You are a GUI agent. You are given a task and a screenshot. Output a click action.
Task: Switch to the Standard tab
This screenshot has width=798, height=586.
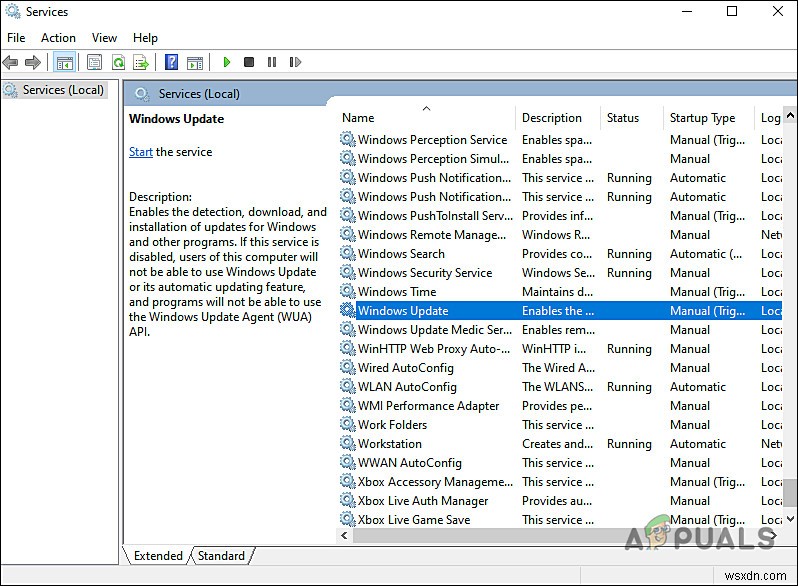221,556
